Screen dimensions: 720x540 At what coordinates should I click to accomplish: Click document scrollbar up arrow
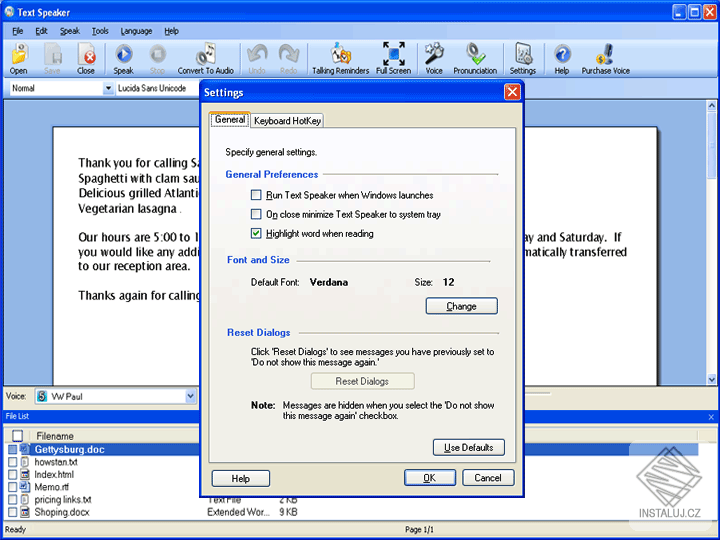[711, 106]
